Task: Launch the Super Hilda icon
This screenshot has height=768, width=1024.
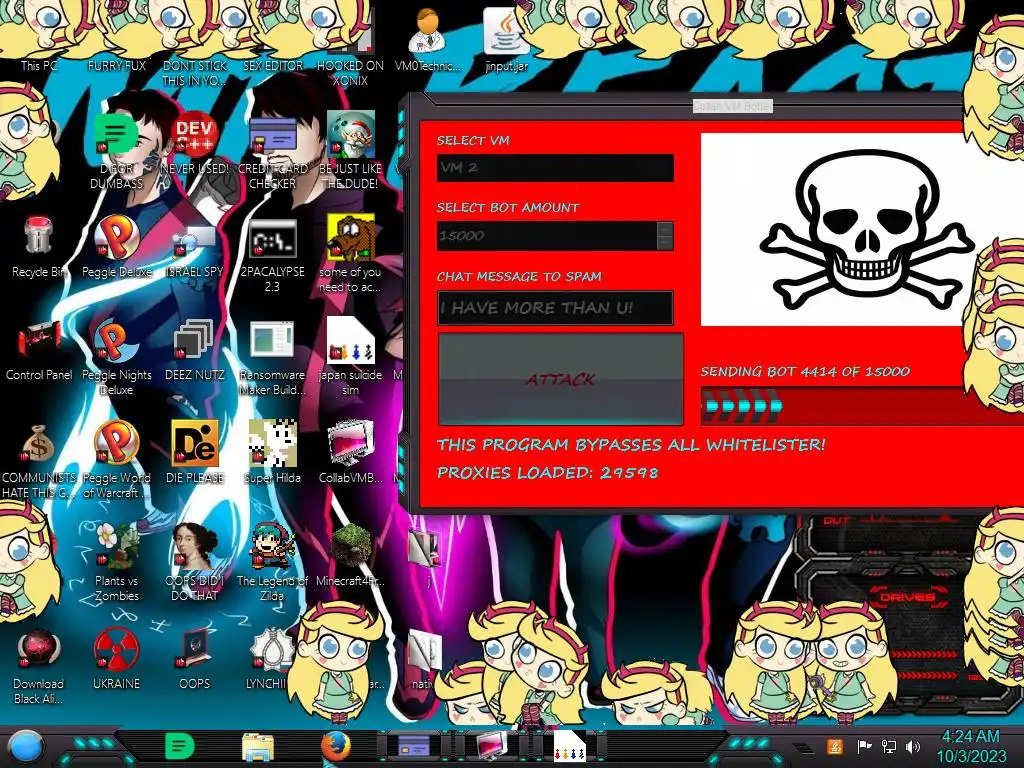Action: [x=272, y=452]
